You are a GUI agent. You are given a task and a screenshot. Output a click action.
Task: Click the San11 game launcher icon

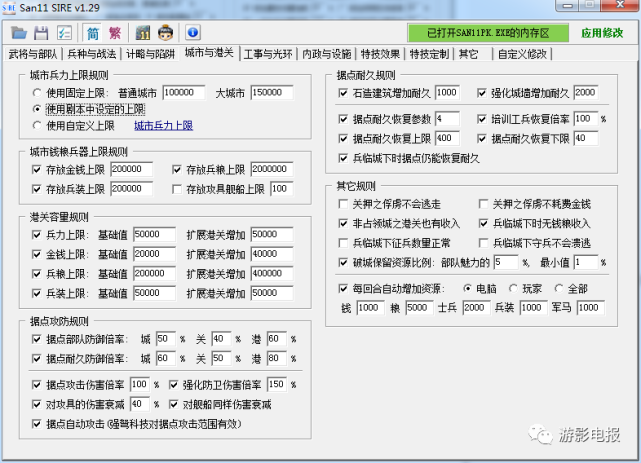tap(143, 33)
